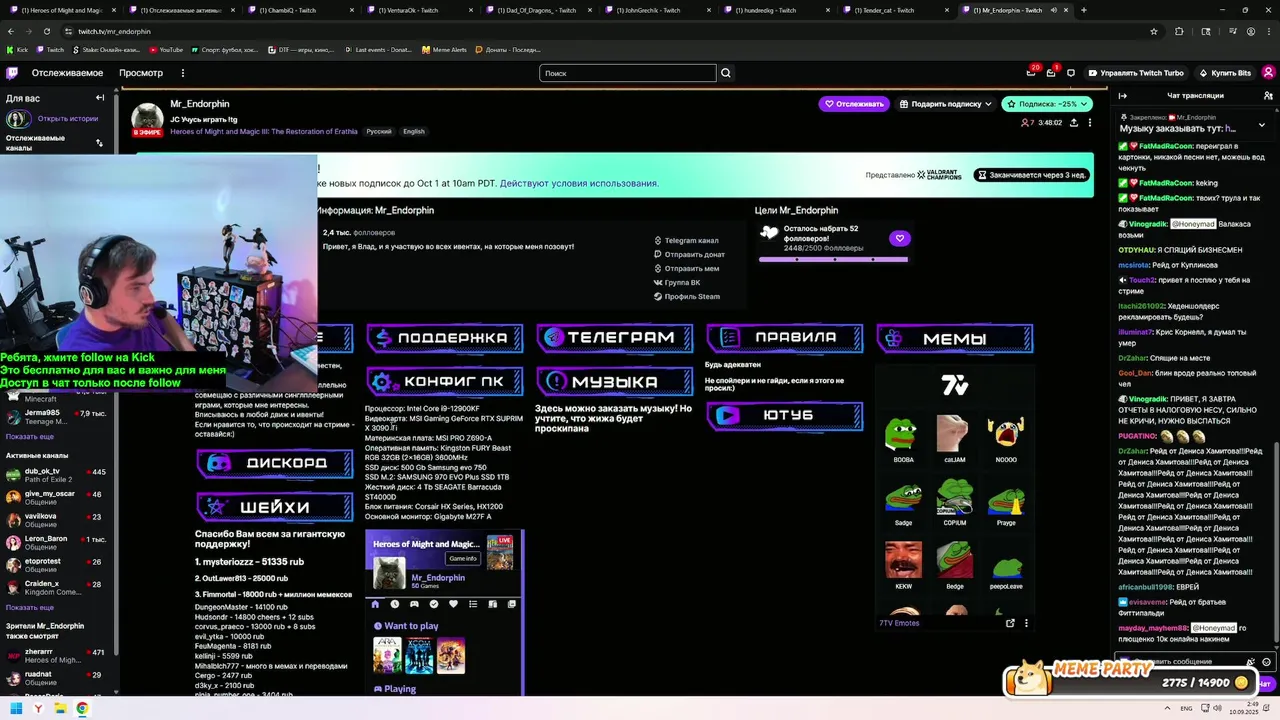
Task: Open the YouTube bookmark
Action: coord(165,49)
